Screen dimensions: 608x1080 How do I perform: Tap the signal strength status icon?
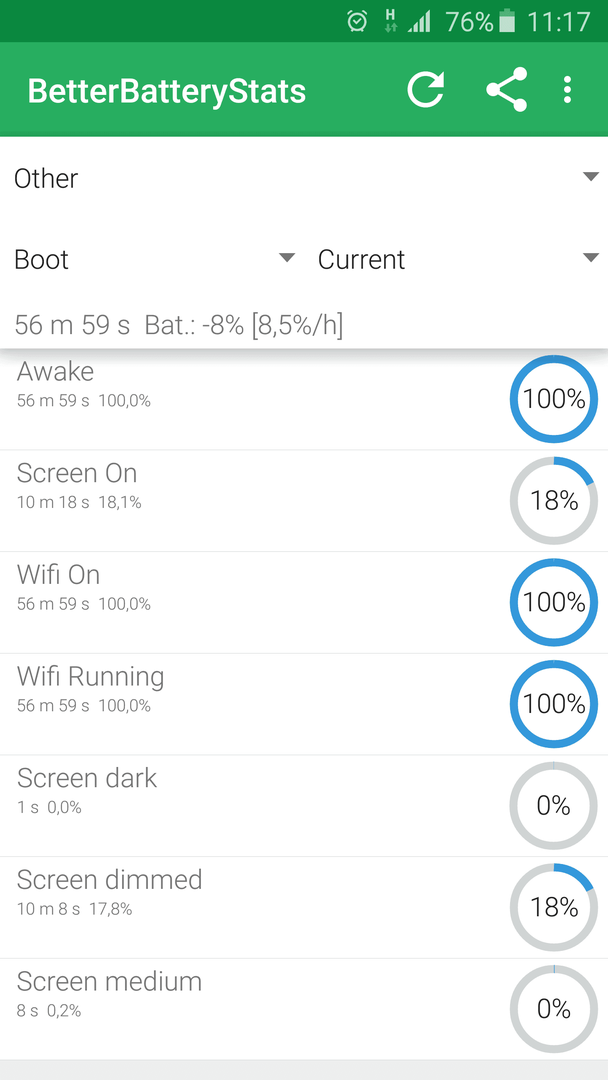pos(419,21)
